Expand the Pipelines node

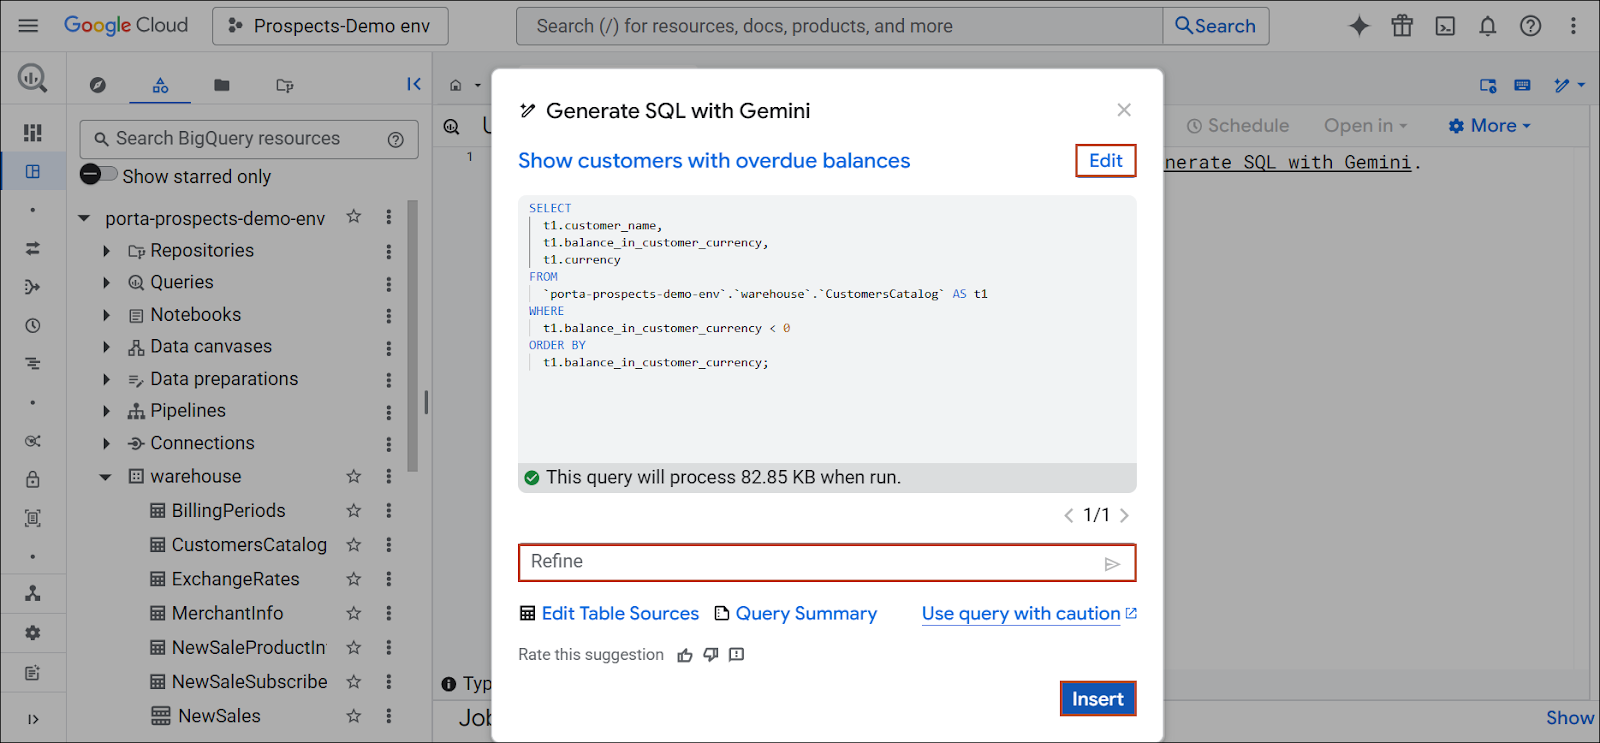(106, 411)
